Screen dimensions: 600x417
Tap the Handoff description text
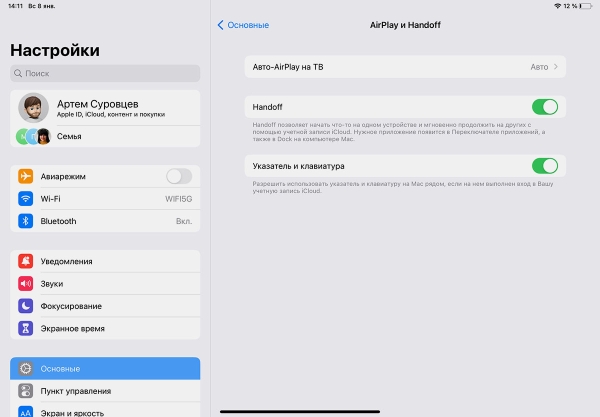[399, 132]
